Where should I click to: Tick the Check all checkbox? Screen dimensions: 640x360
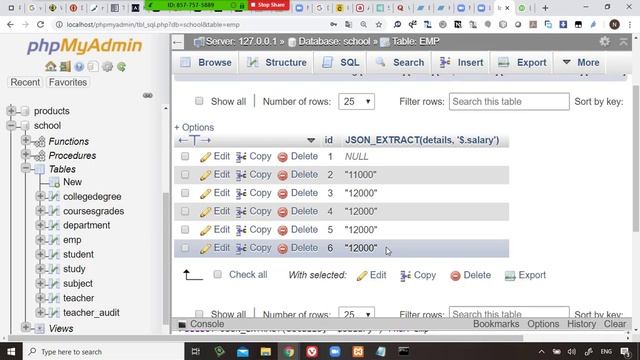pyautogui.click(x=218, y=274)
